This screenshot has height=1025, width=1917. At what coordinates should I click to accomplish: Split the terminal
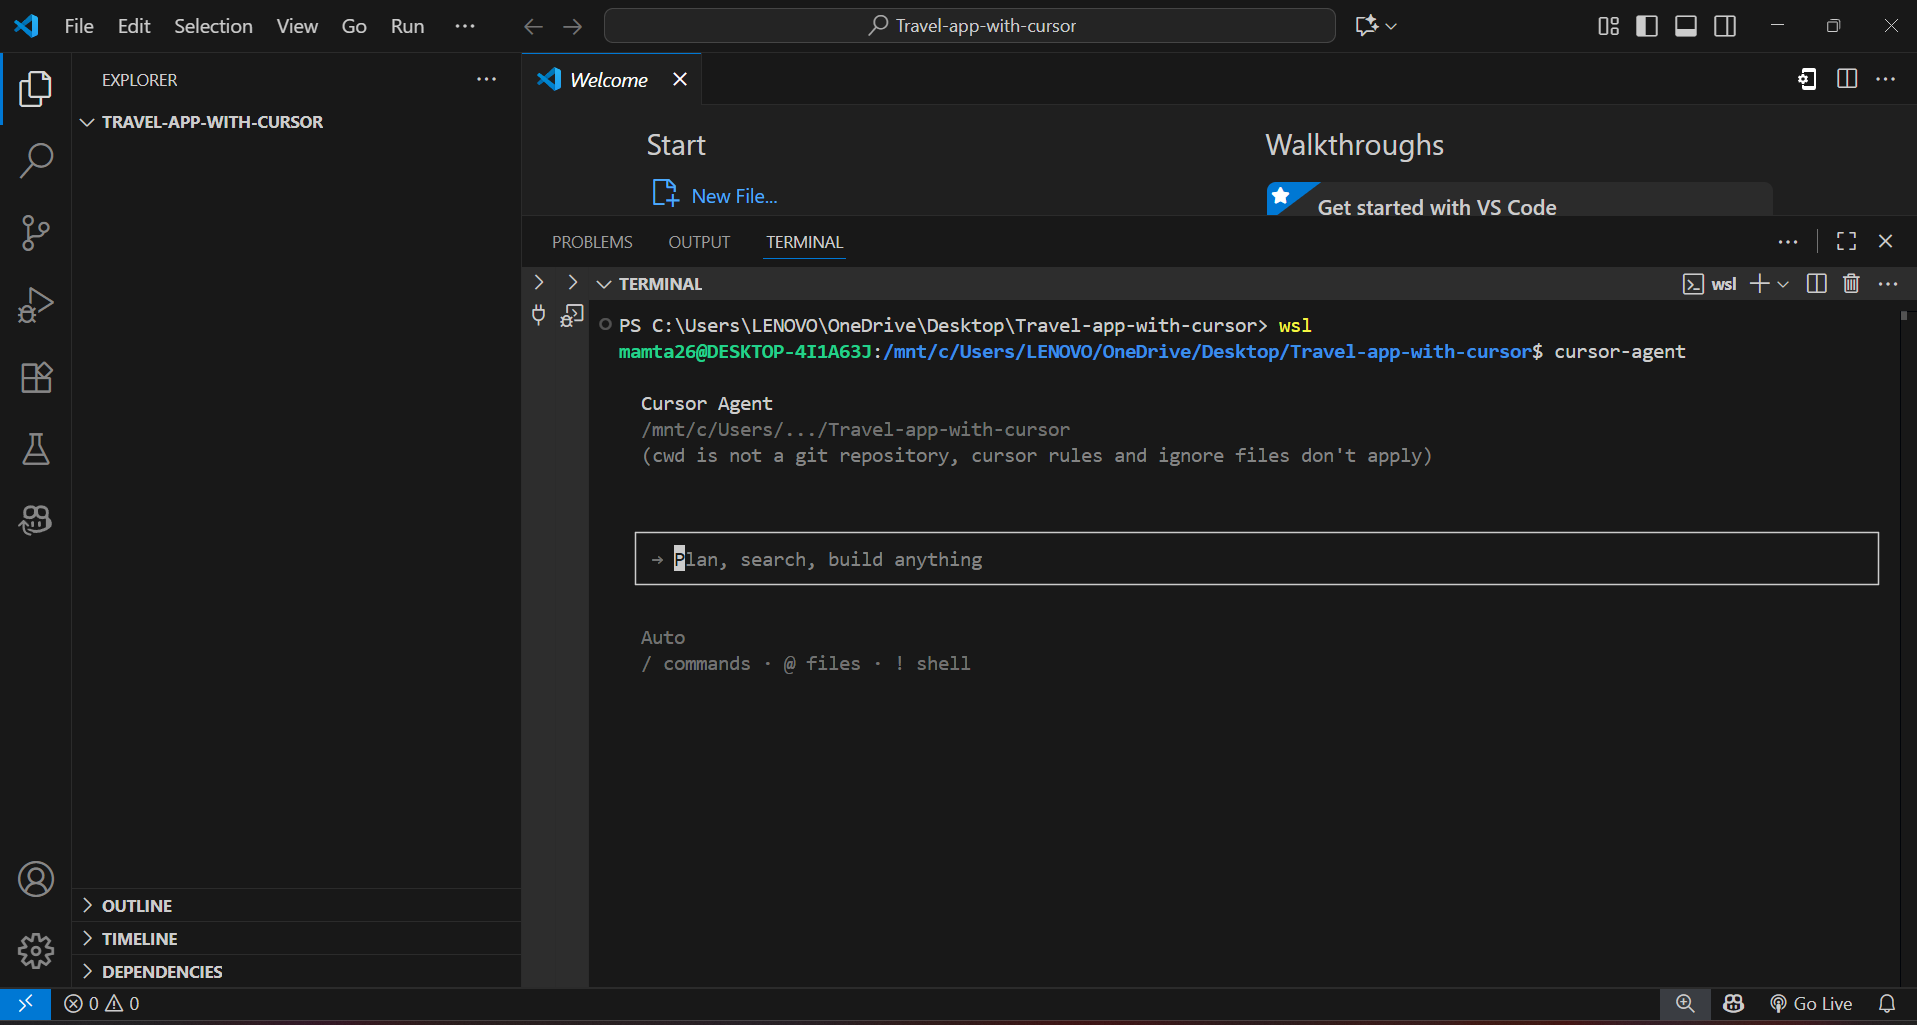(x=1815, y=283)
